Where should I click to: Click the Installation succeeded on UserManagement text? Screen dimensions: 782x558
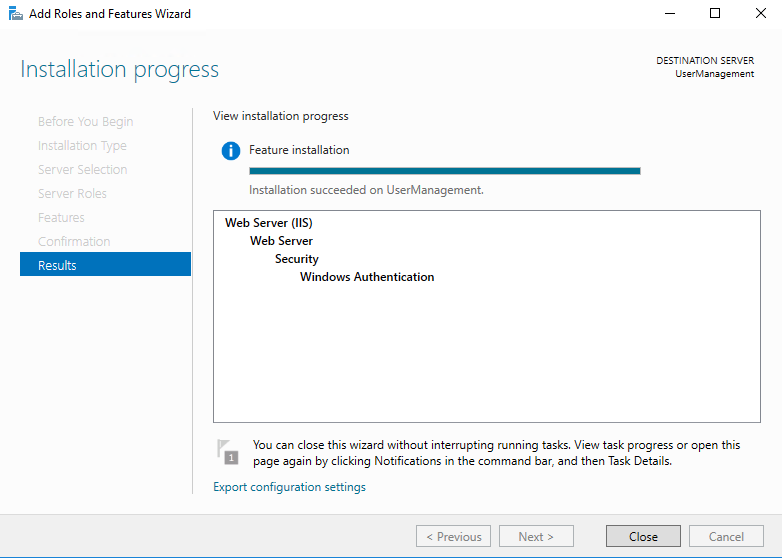[x=366, y=190]
